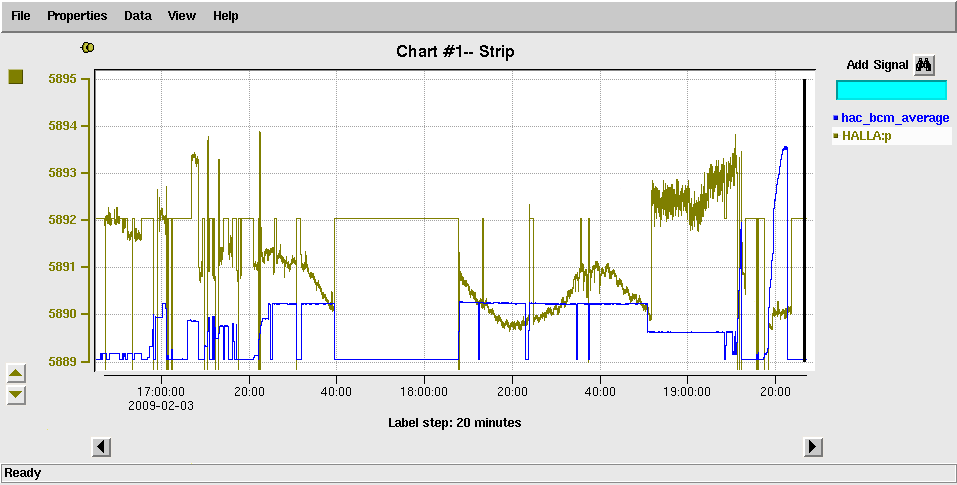Open the View menu
The image size is (957, 485).
pyautogui.click(x=181, y=16)
